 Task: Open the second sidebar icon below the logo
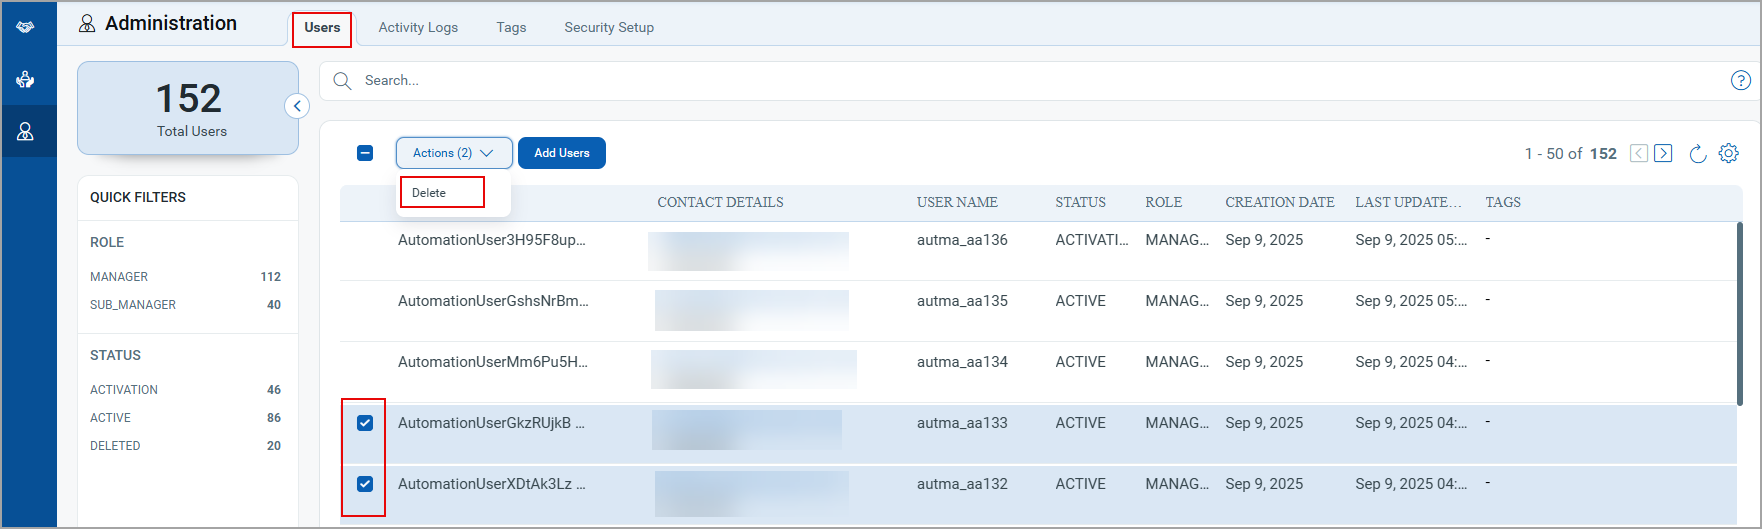click(26, 79)
